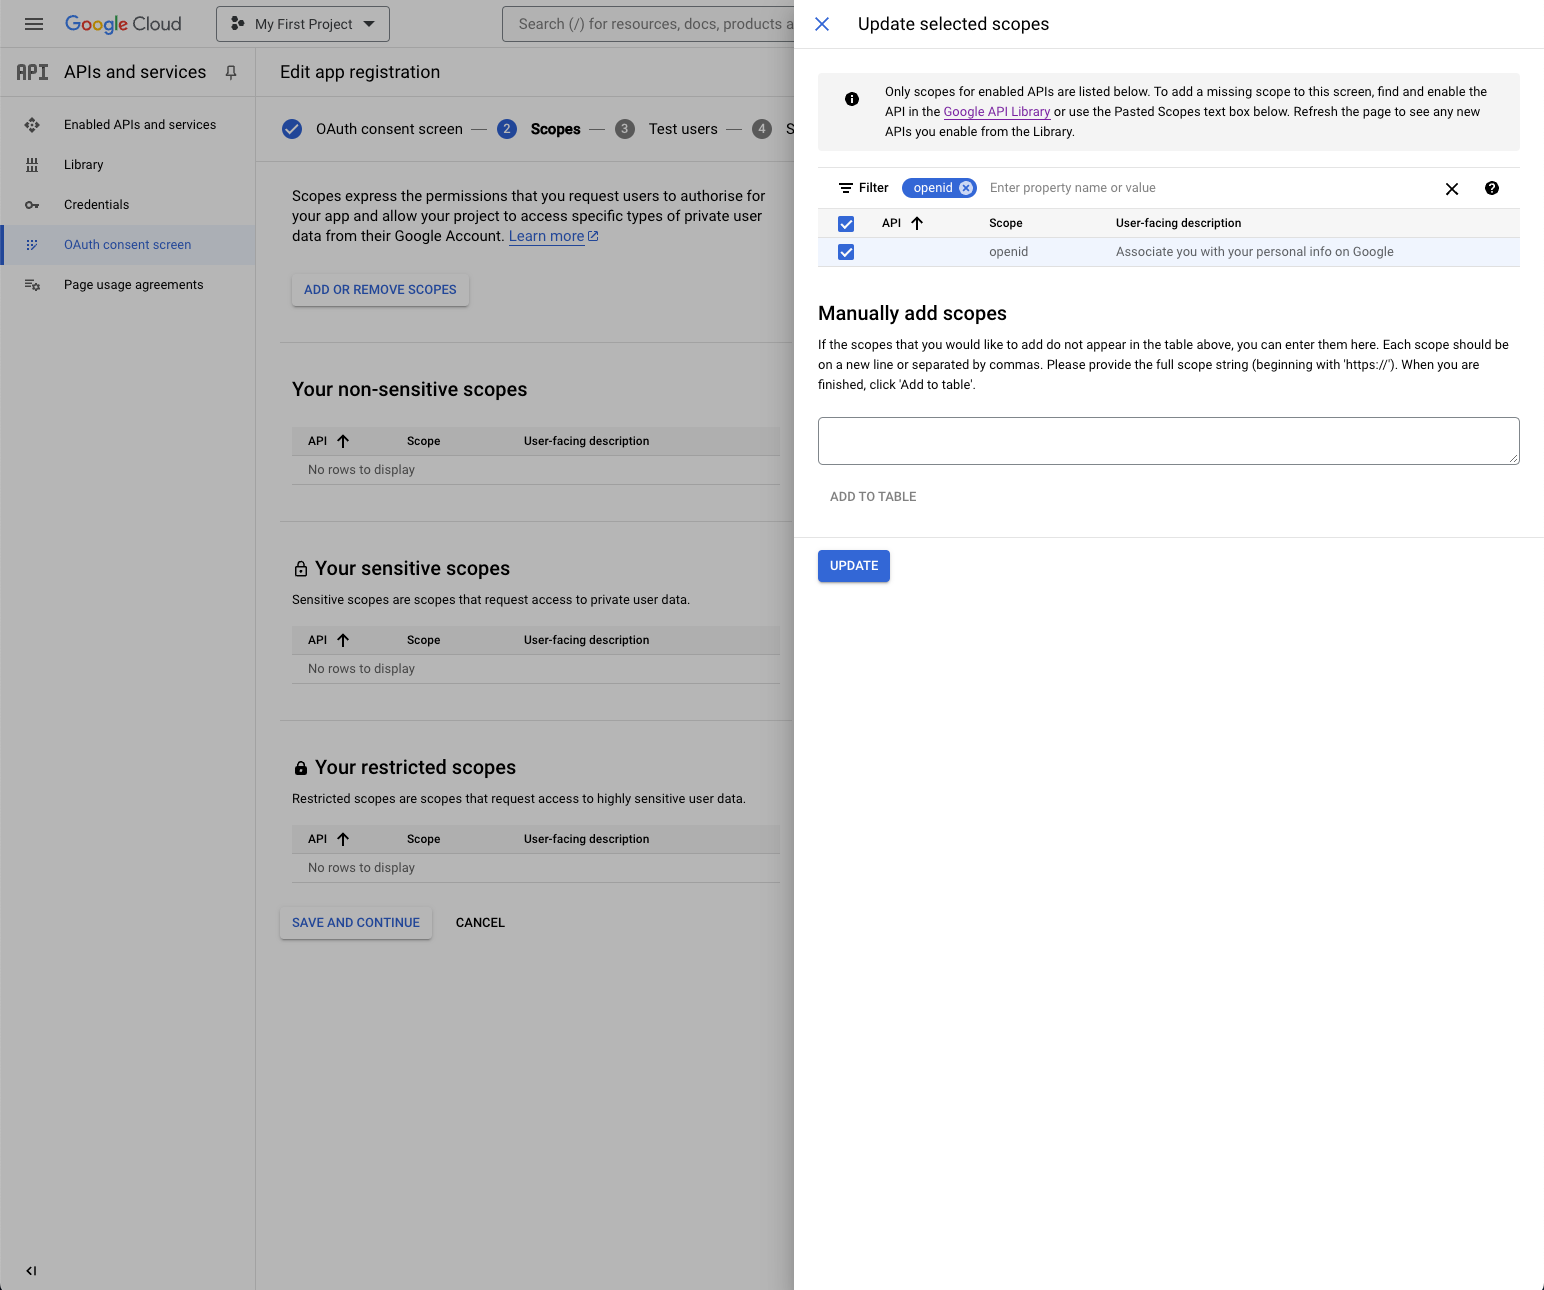The width and height of the screenshot is (1544, 1290).
Task: Open the My First Project selector
Action: coord(303,24)
